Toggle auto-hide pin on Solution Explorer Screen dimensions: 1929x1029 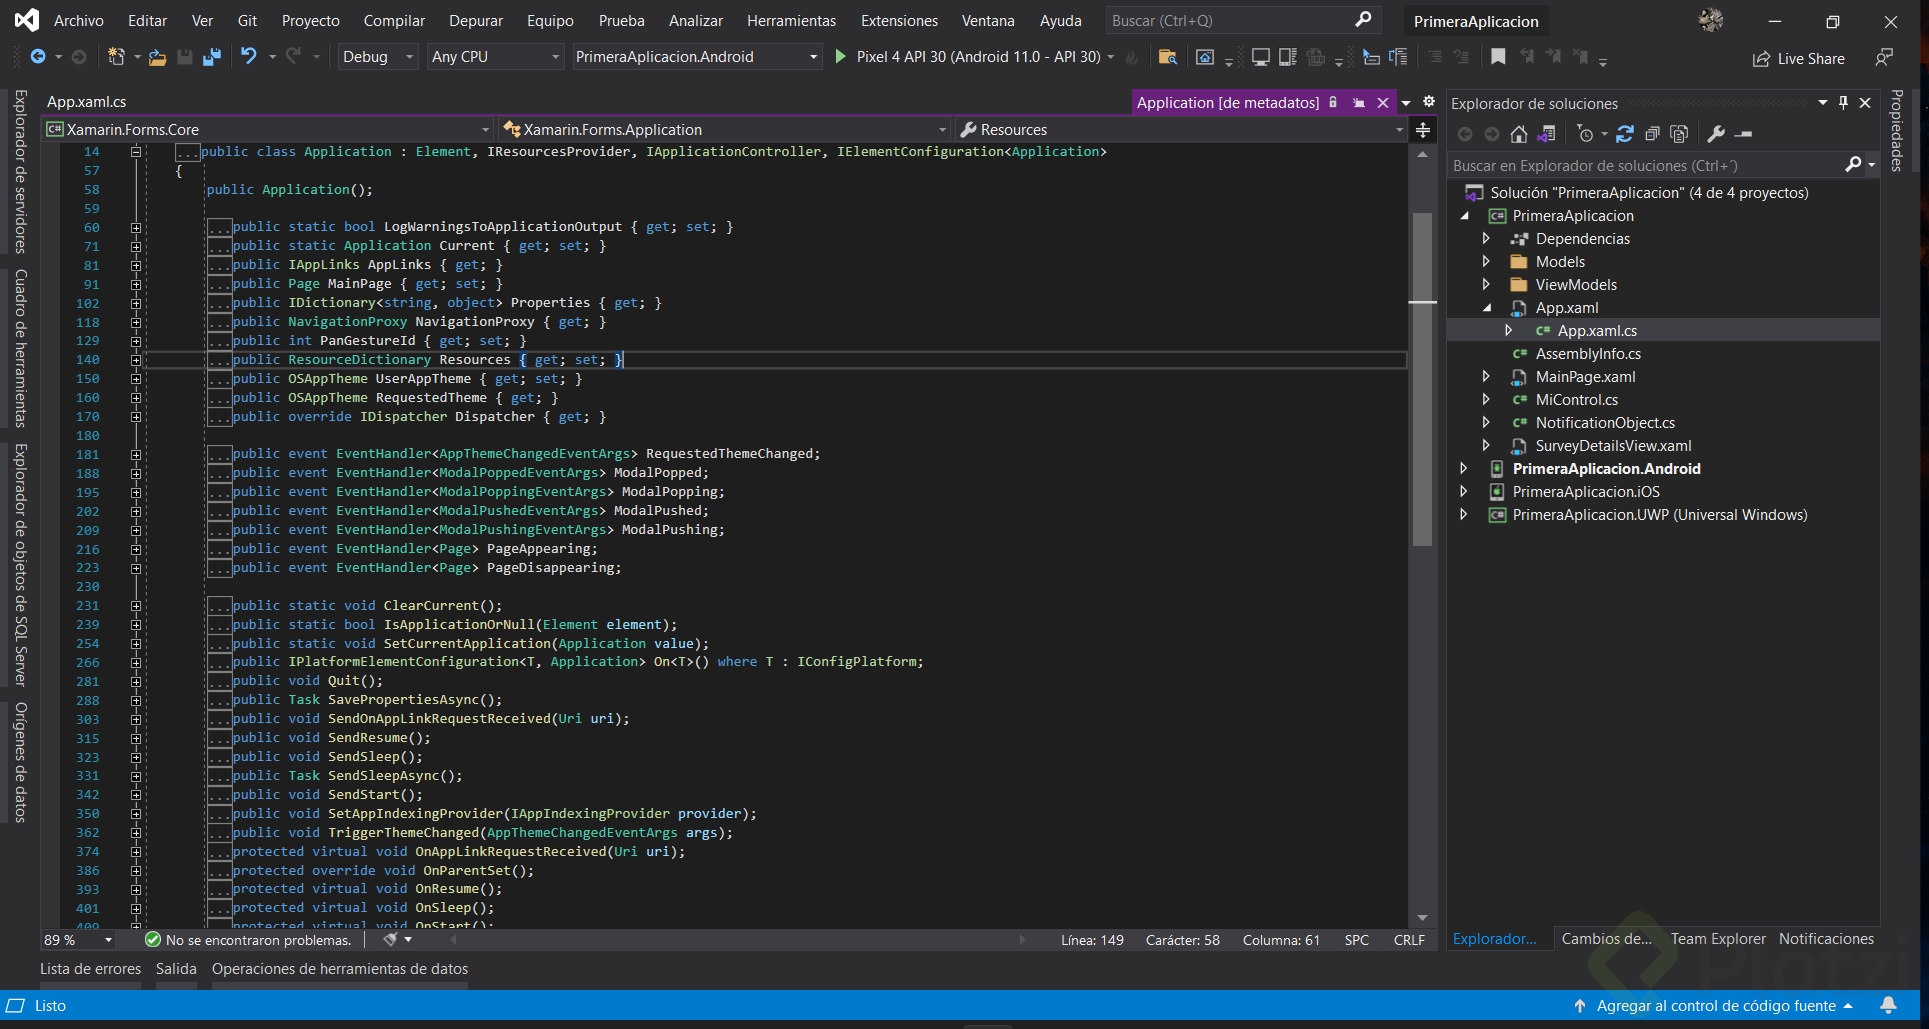point(1843,103)
